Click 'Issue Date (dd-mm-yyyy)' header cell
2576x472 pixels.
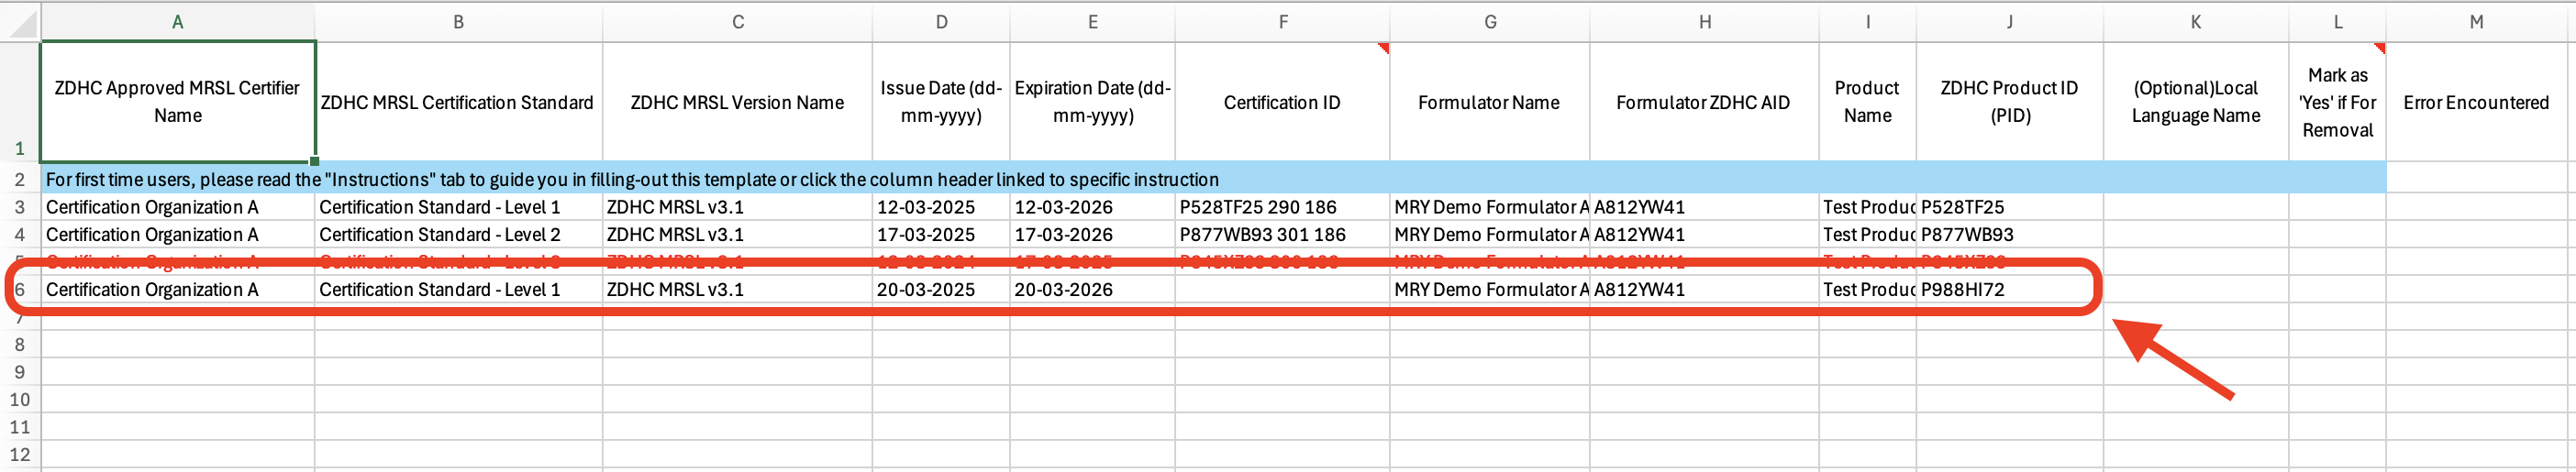click(941, 101)
